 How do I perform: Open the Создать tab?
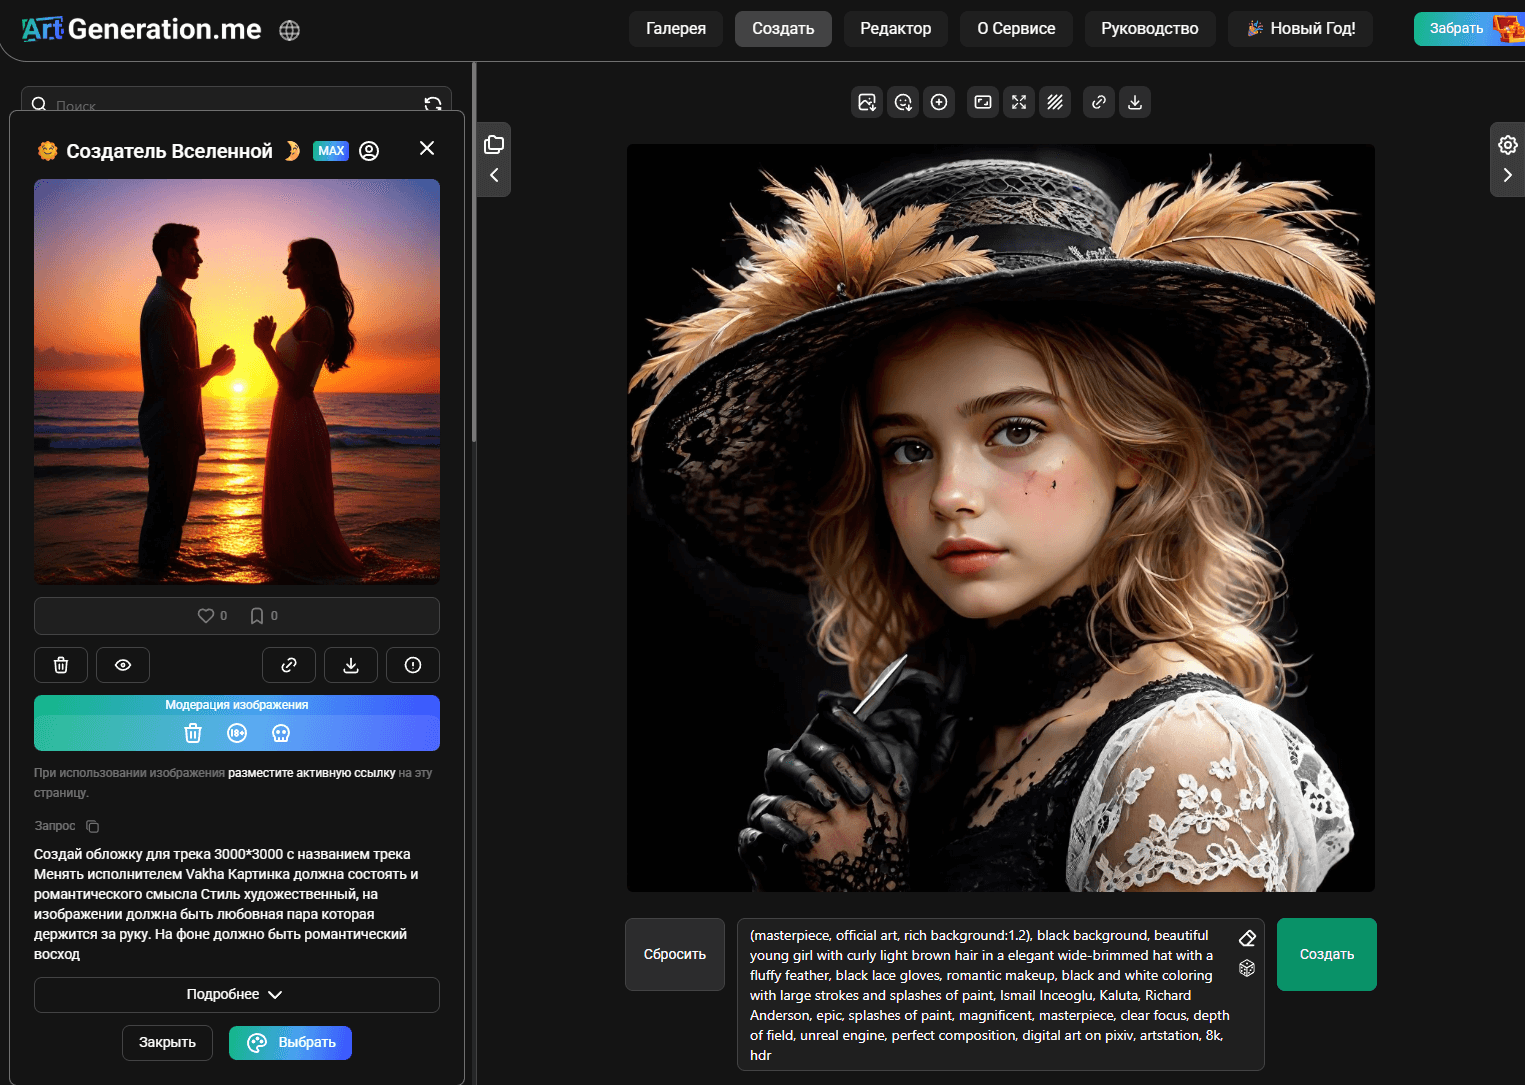[x=783, y=29]
